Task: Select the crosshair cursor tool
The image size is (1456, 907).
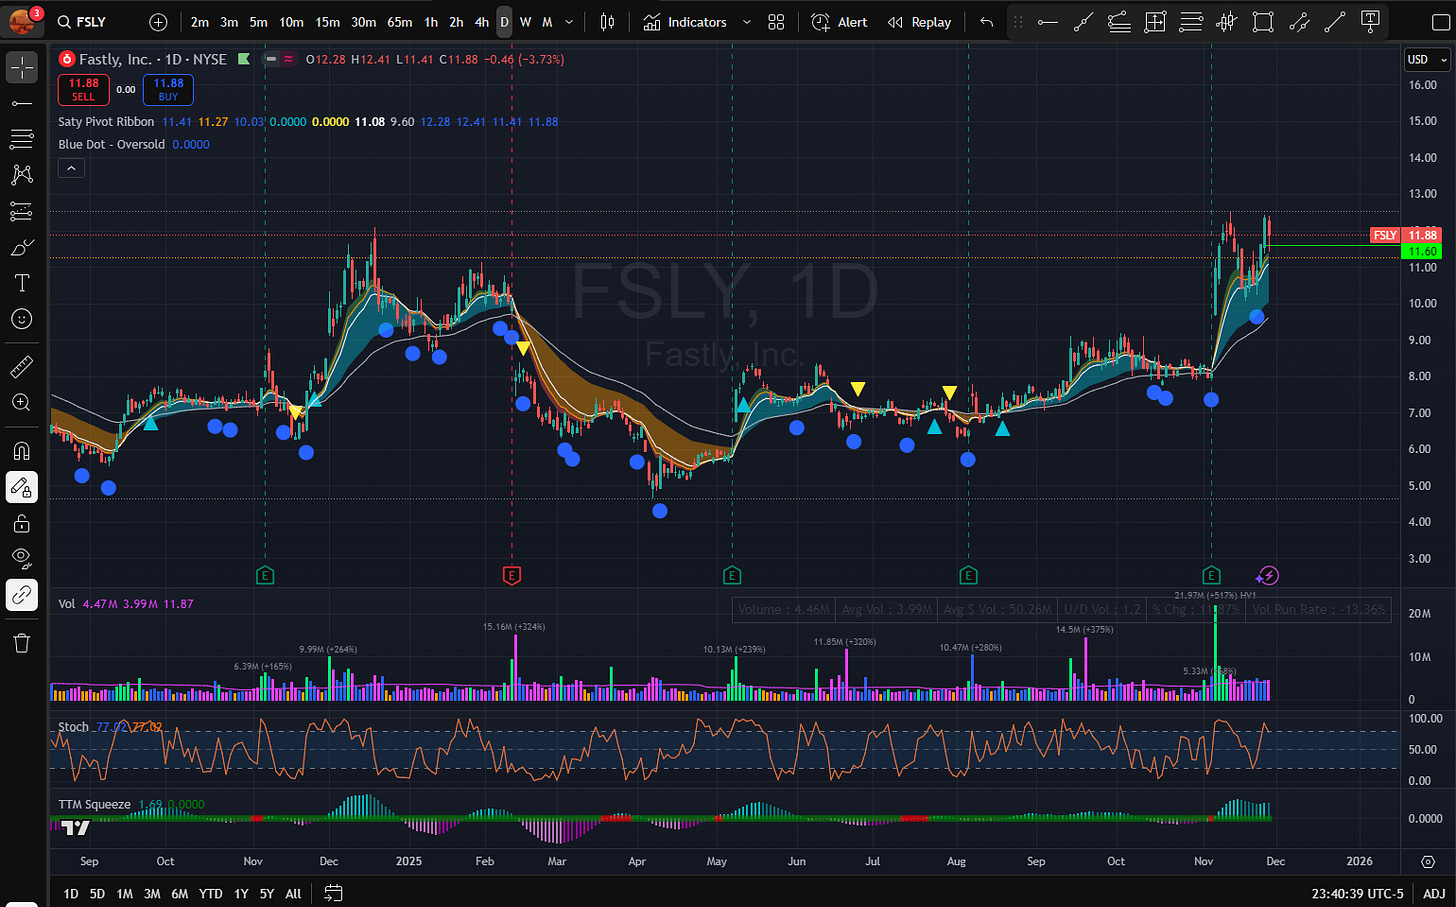Action: [22, 67]
